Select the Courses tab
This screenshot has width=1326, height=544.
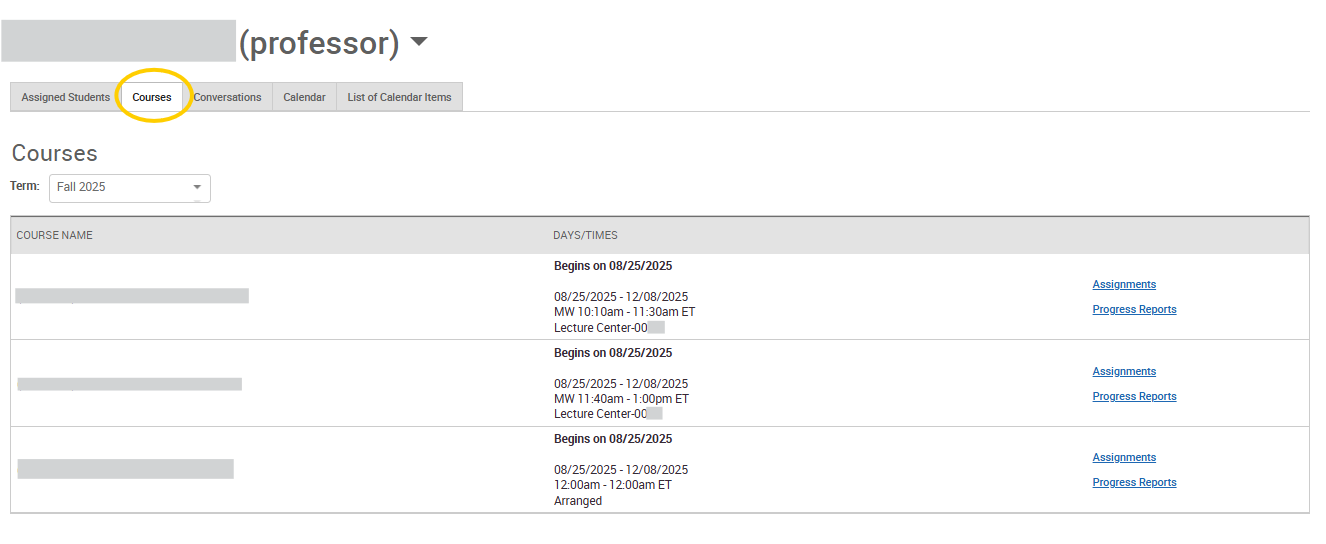pyautogui.click(x=152, y=97)
